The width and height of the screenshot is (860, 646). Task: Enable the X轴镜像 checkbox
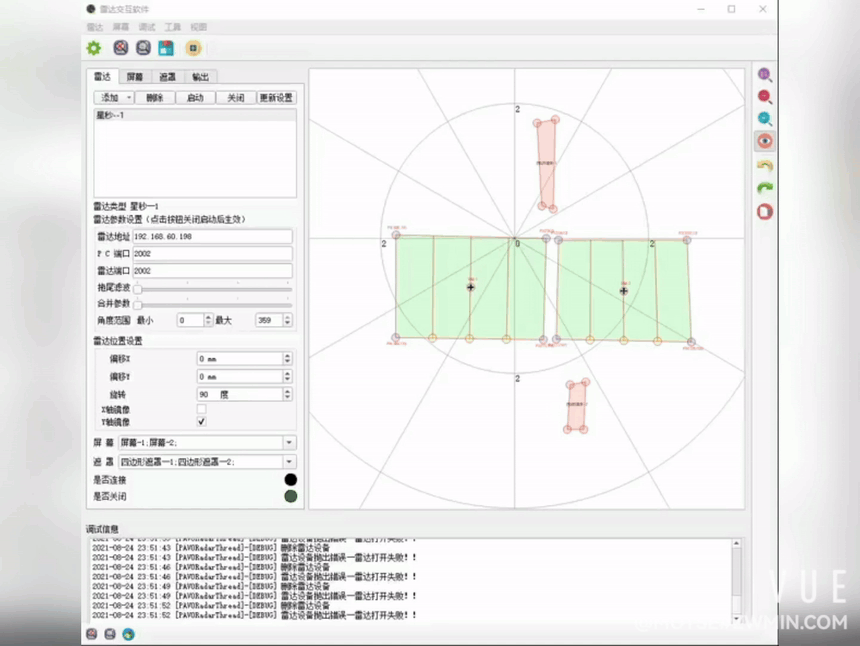(x=201, y=409)
